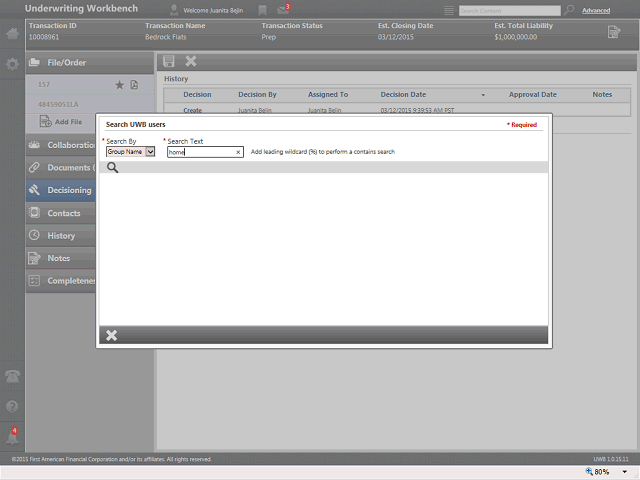Click the home icon in left sidebar
This screenshot has width=640, height=480.
12,33
